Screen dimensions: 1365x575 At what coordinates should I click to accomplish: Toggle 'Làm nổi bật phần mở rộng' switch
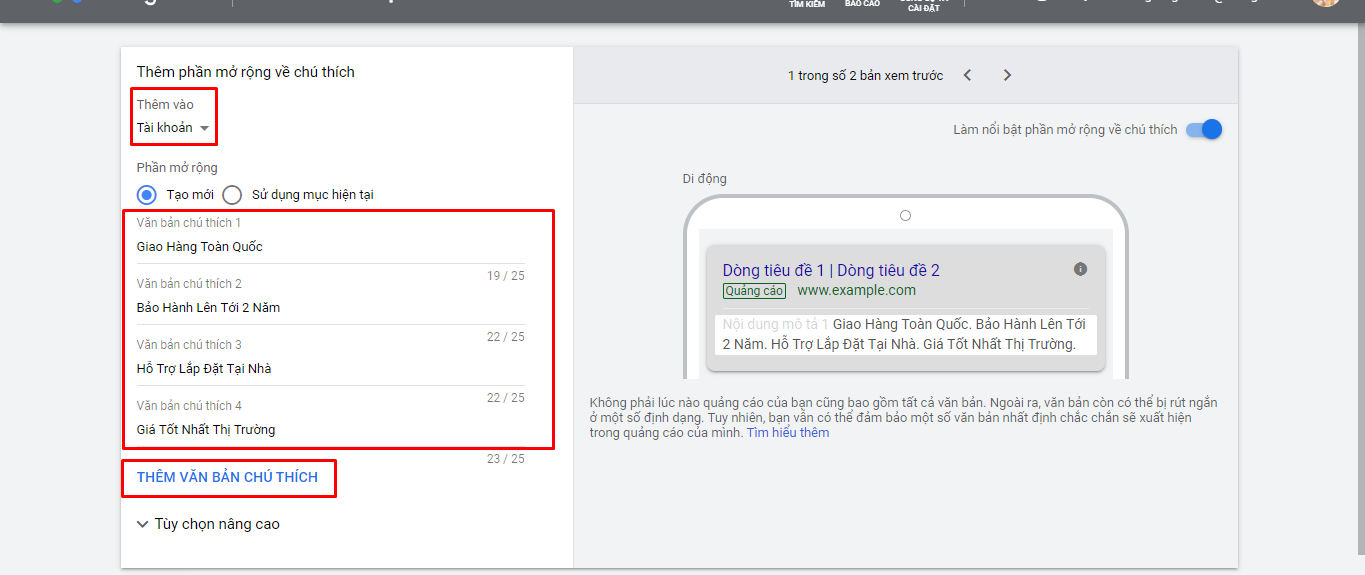pyautogui.click(x=1204, y=130)
